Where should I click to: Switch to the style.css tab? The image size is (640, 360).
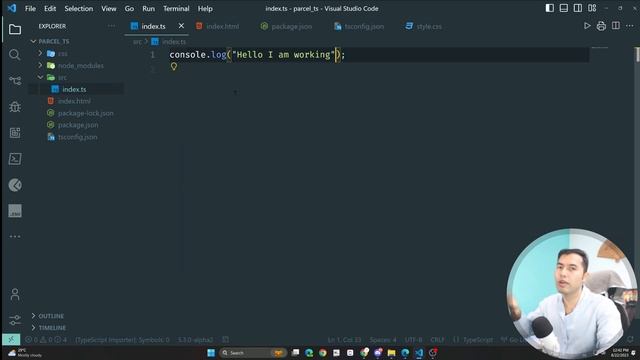click(x=424, y=26)
